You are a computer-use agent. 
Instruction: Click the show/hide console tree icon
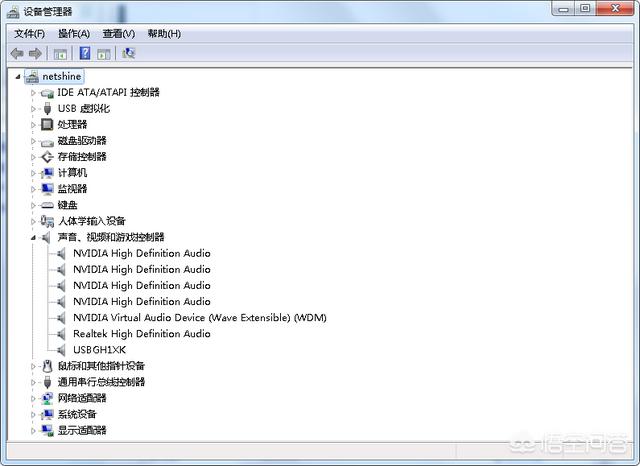click(60, 53)
